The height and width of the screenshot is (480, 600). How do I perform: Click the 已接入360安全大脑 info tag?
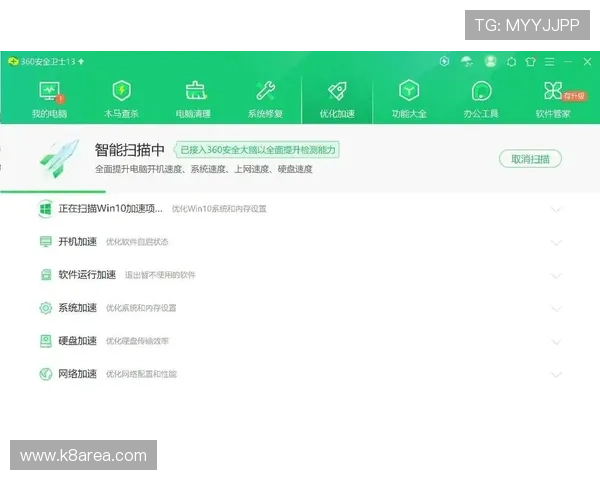click(x=257, y=150)
